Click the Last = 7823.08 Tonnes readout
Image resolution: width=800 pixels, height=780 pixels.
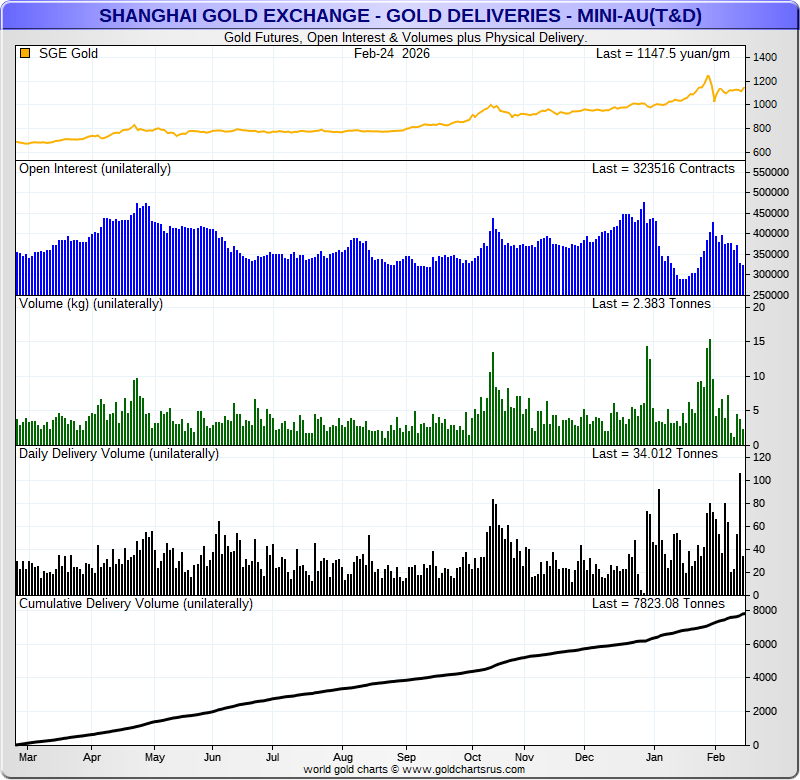(x=658, y=603)
